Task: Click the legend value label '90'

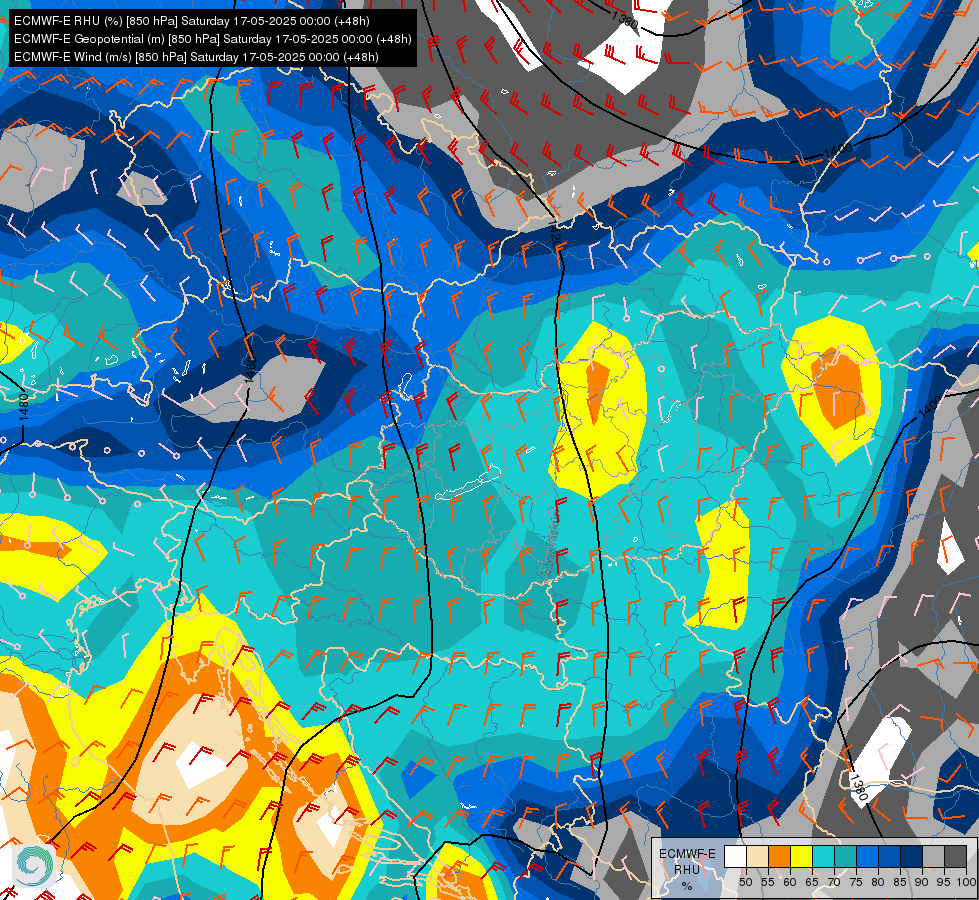Action: pos(922,882)
